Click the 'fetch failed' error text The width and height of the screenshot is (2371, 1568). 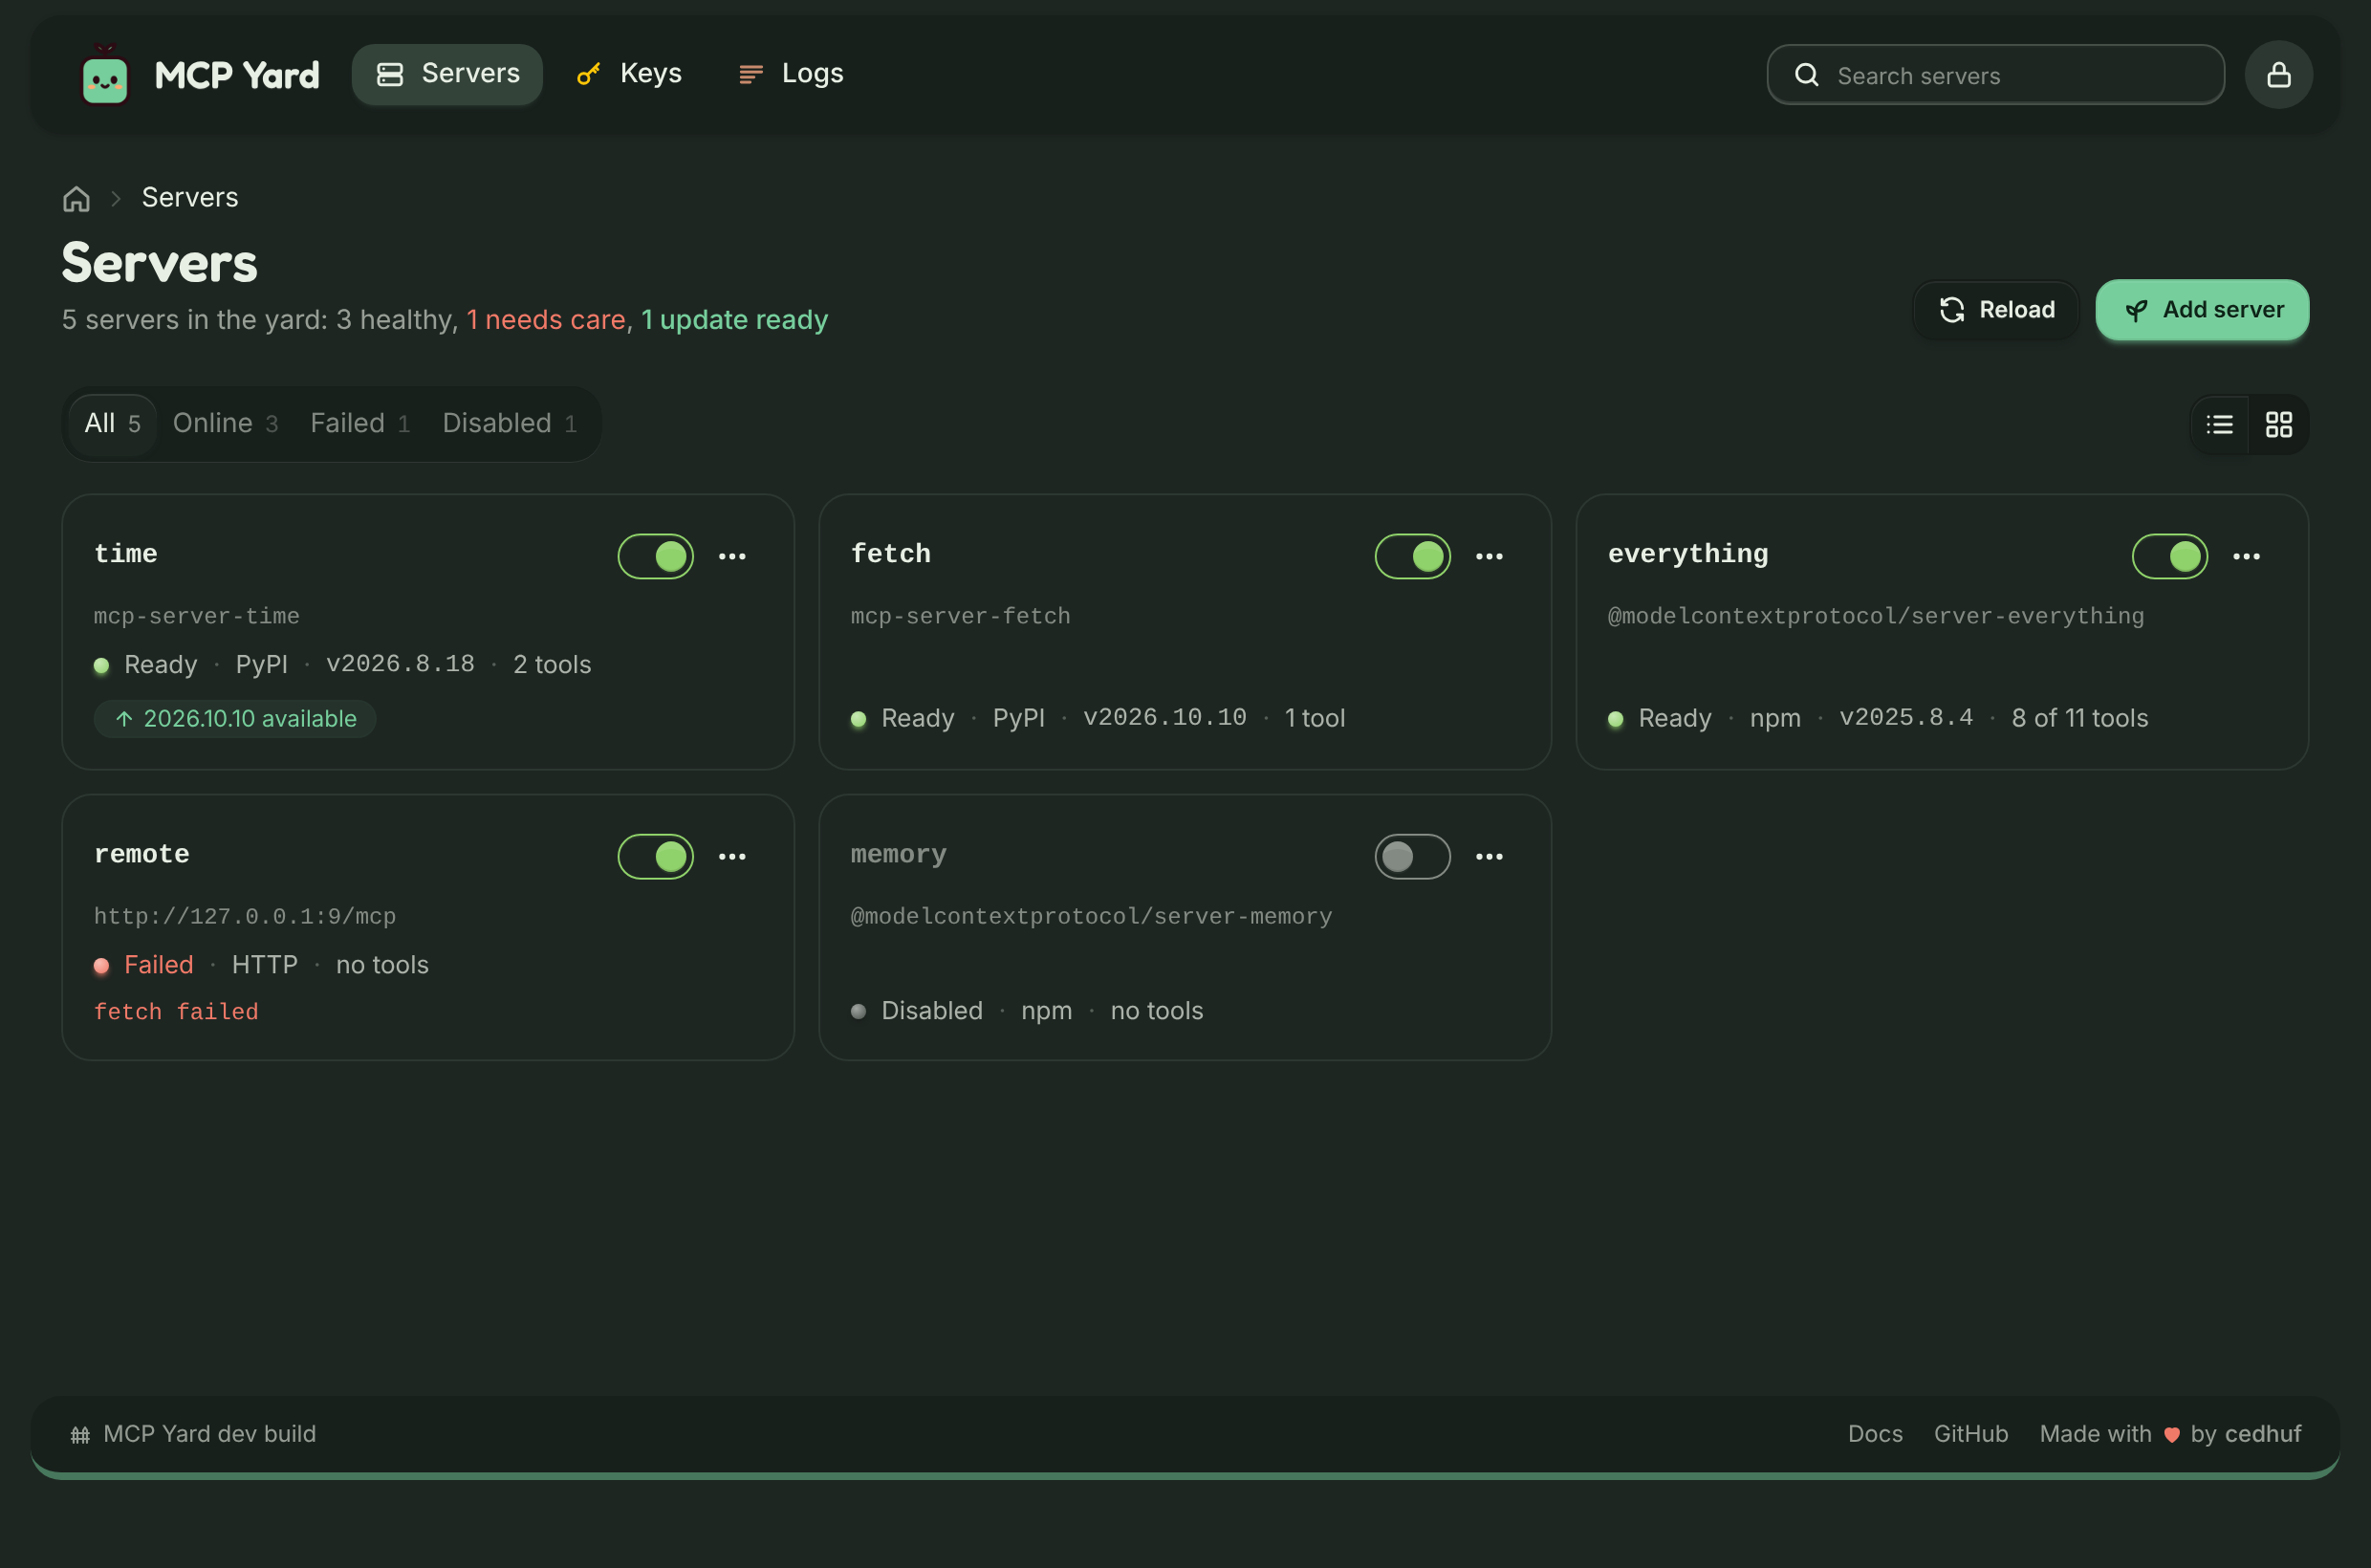176,1012
